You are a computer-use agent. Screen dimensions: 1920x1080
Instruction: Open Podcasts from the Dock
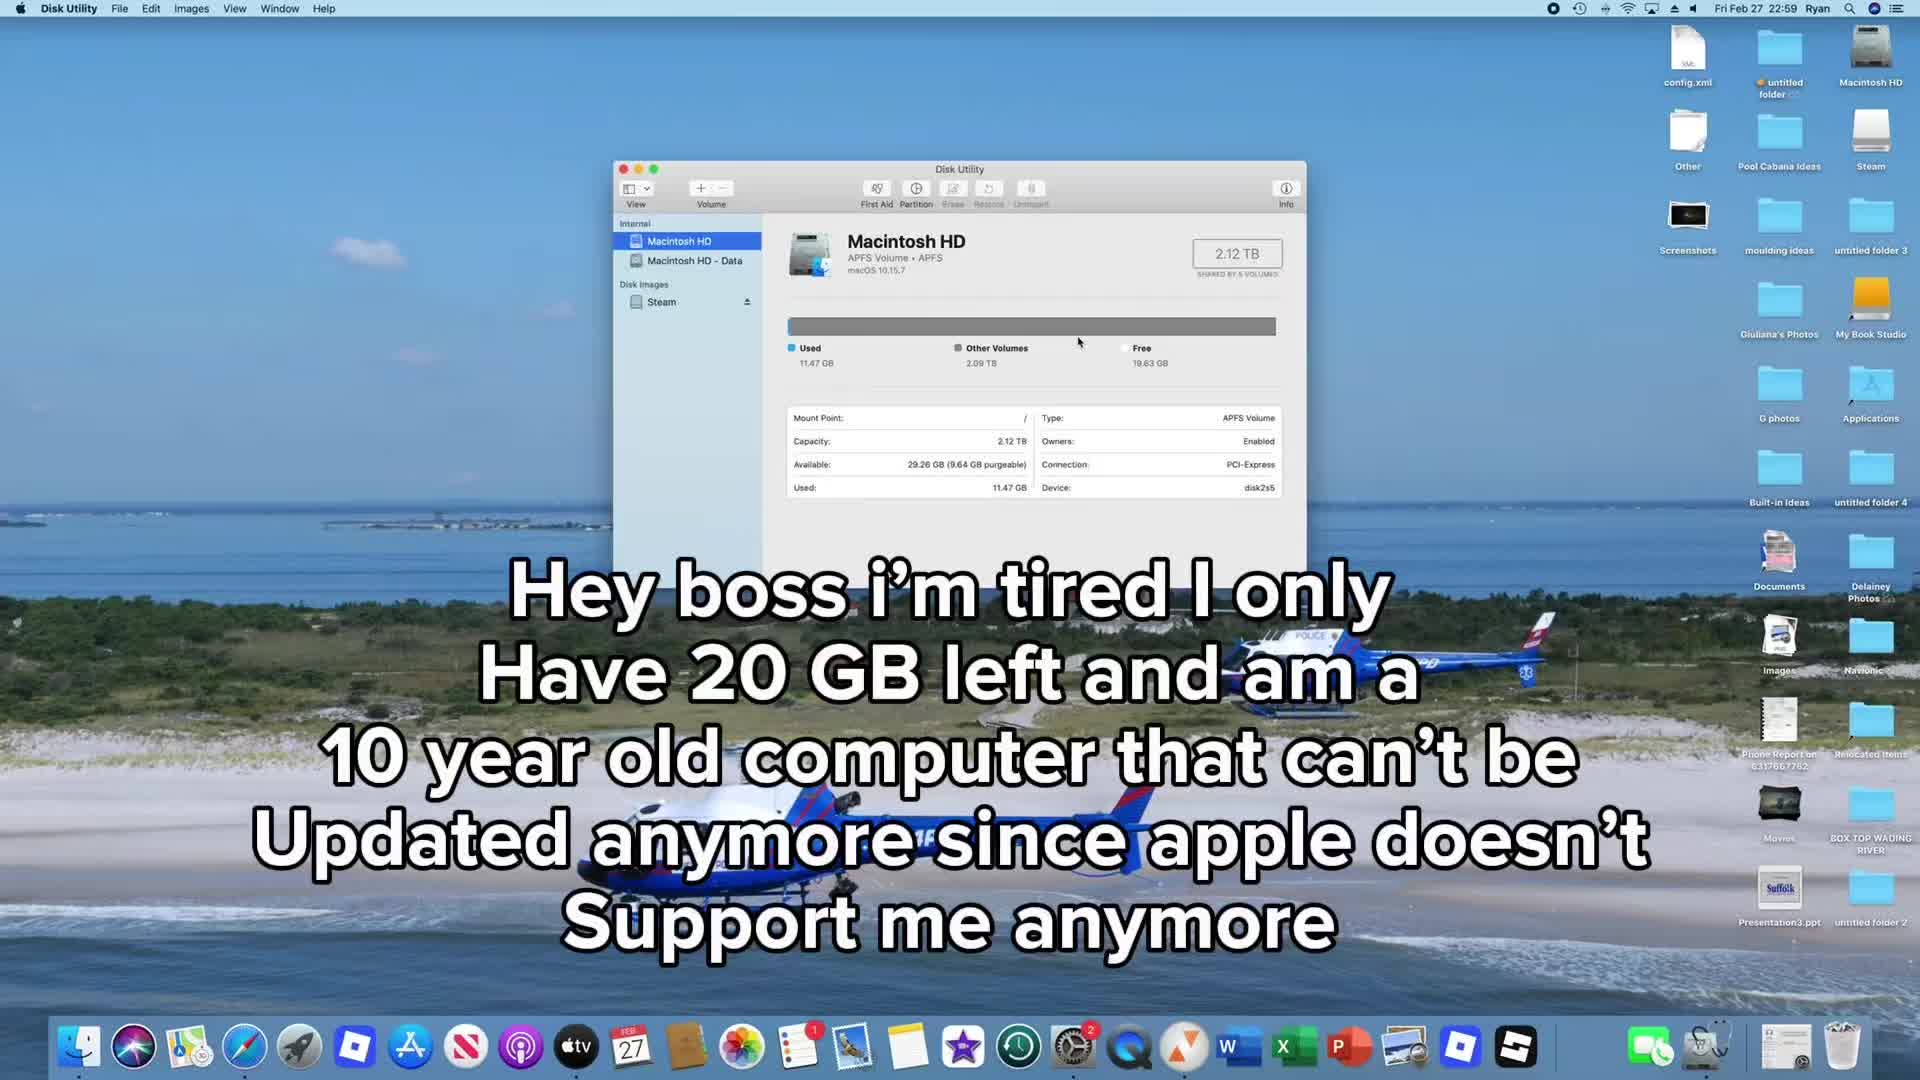click(521, 1047)
